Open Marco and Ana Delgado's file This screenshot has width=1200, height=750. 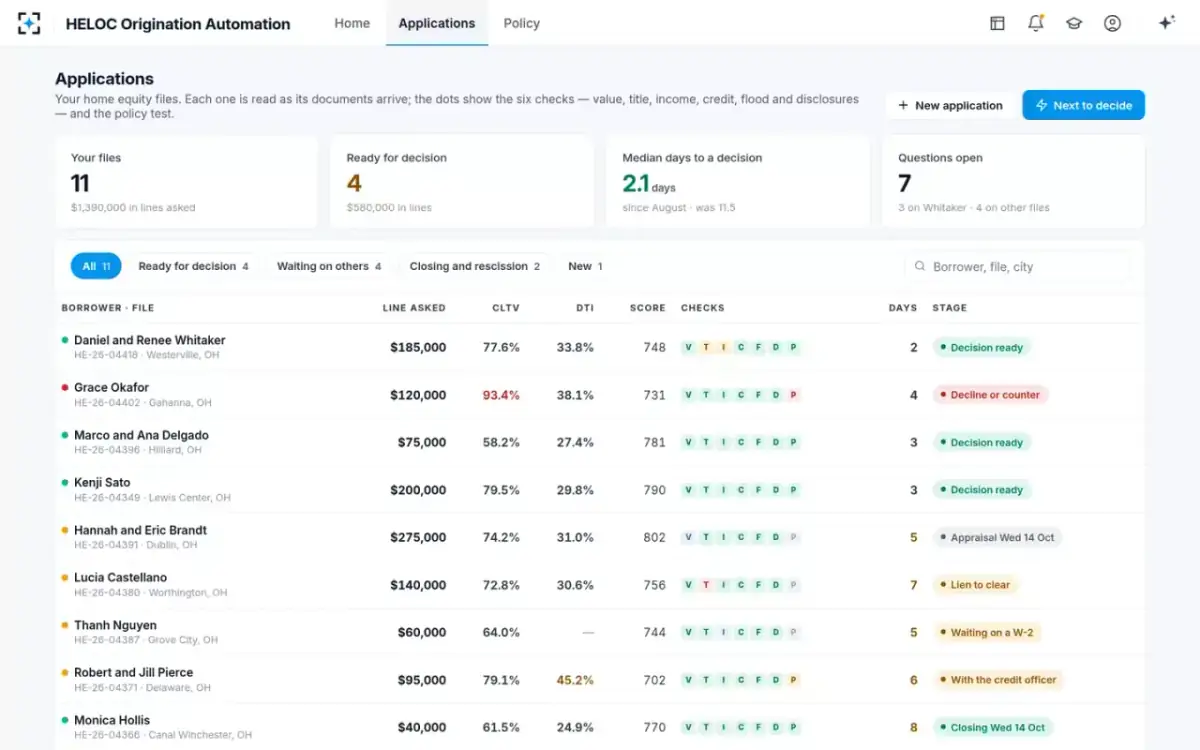(141, 435)
